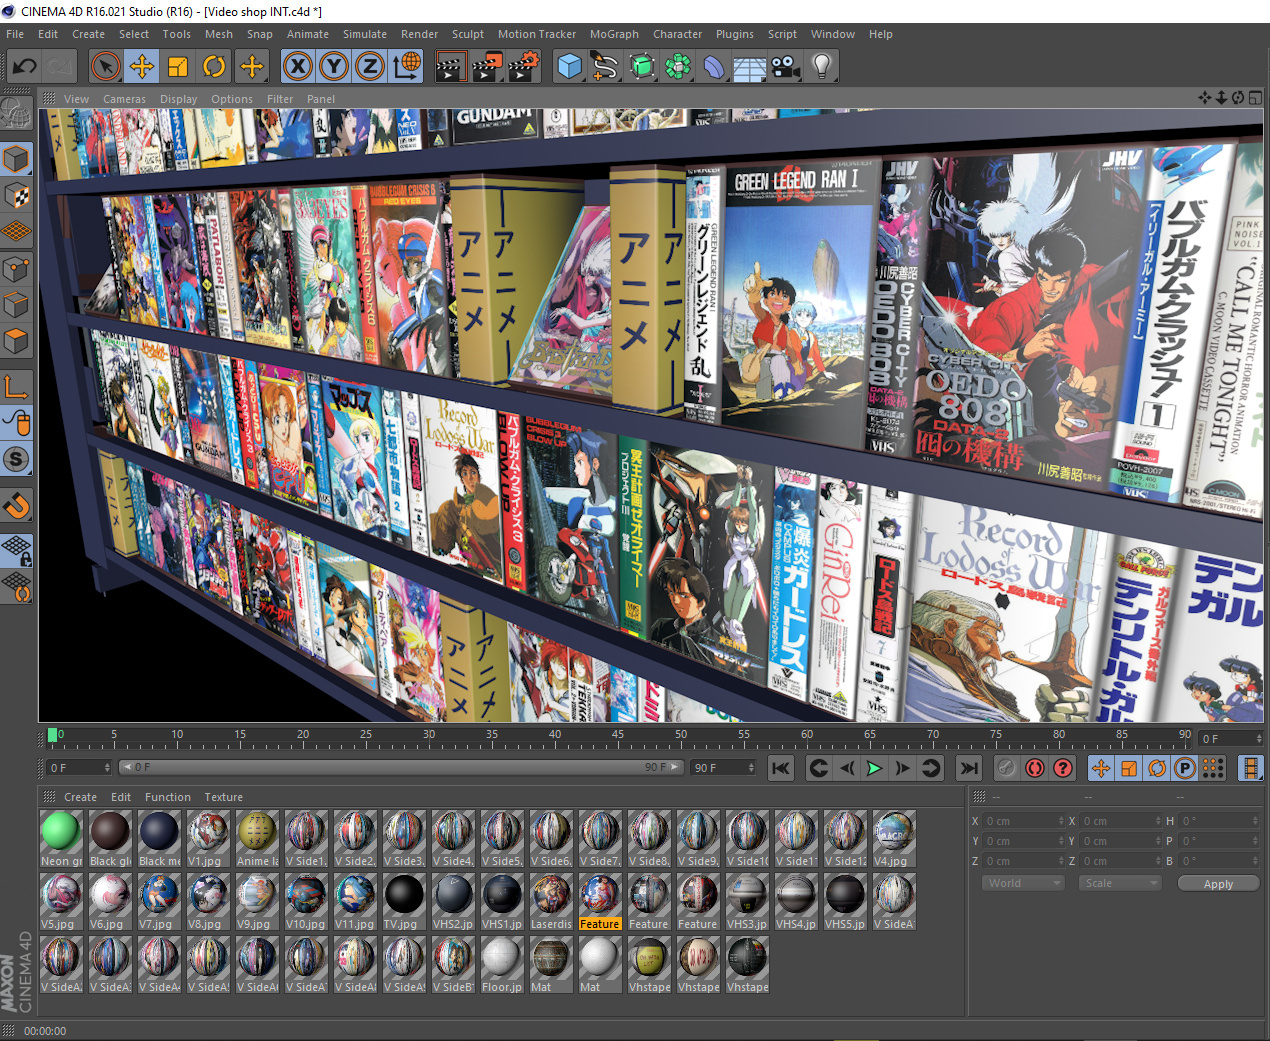Toggle the circular S icon in left toolbar
1270x1041 pixels.
pos(17,460)
